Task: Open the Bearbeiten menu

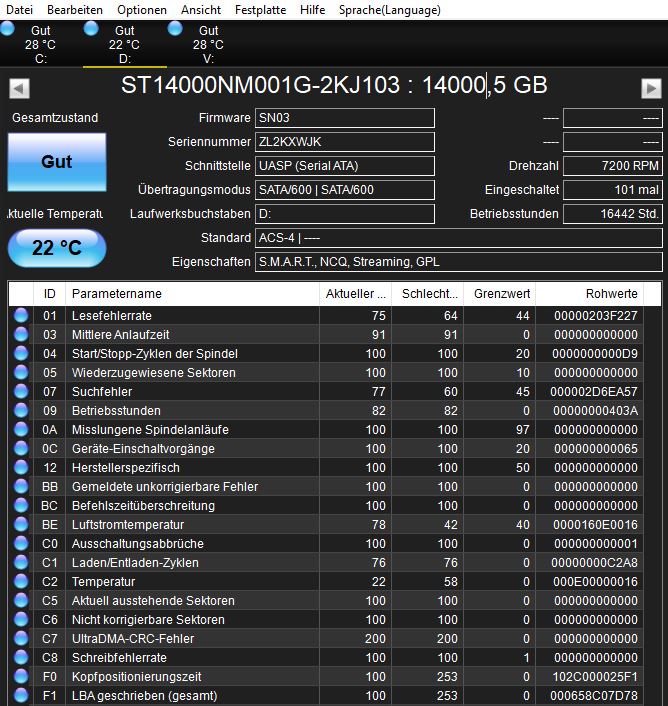Action: tap(75, 9)
